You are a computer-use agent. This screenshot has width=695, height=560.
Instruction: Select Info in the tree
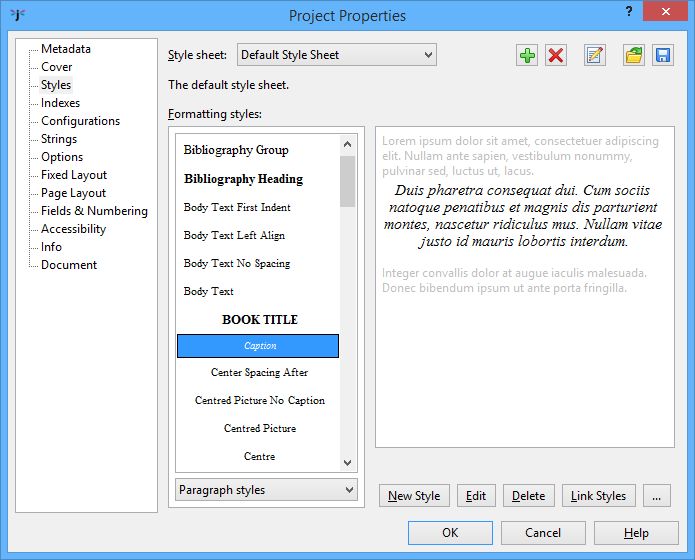tap(51, 247)
